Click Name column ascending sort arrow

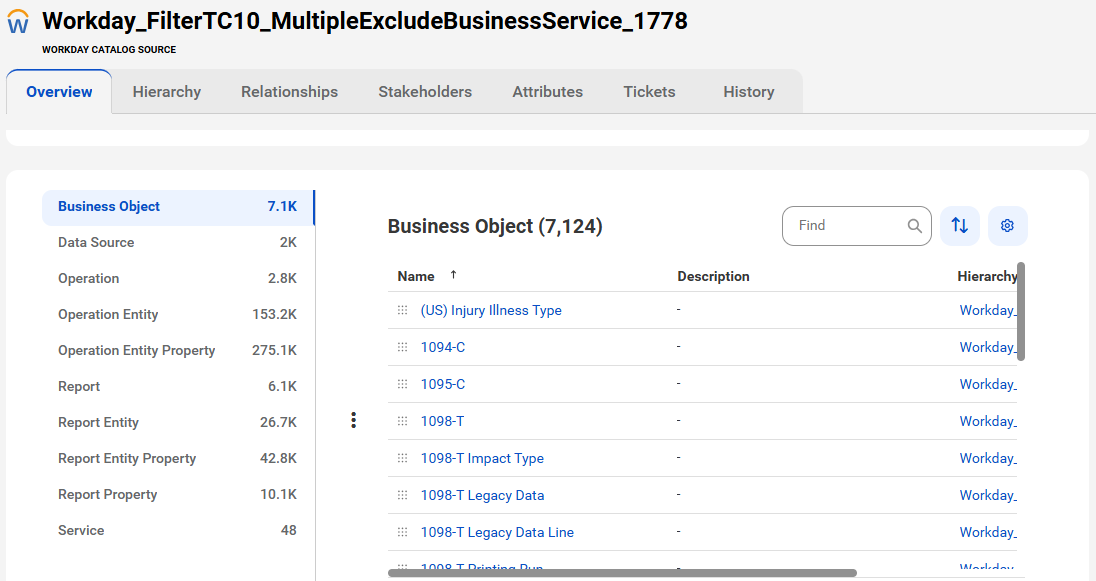(x=454, y=275)
